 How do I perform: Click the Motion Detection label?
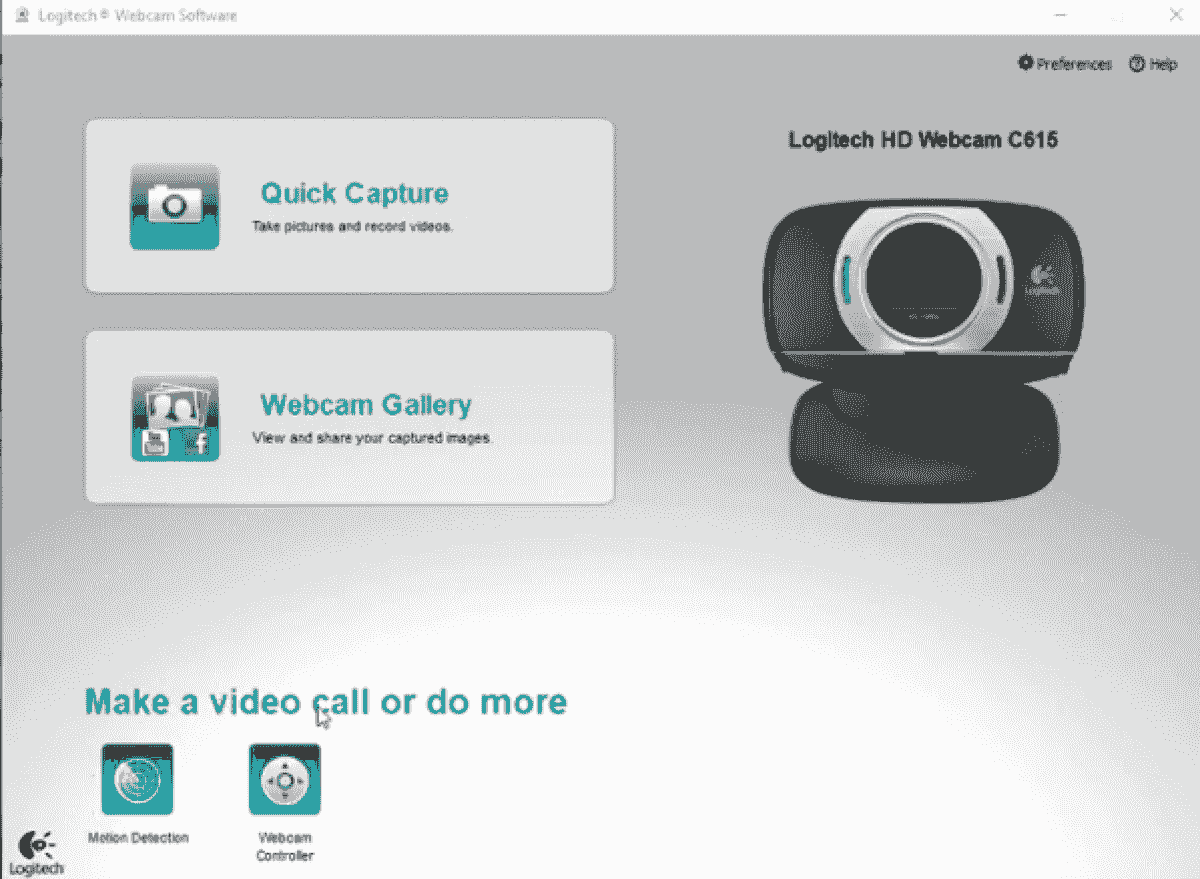pyautogui.click(x=138, y=838)
